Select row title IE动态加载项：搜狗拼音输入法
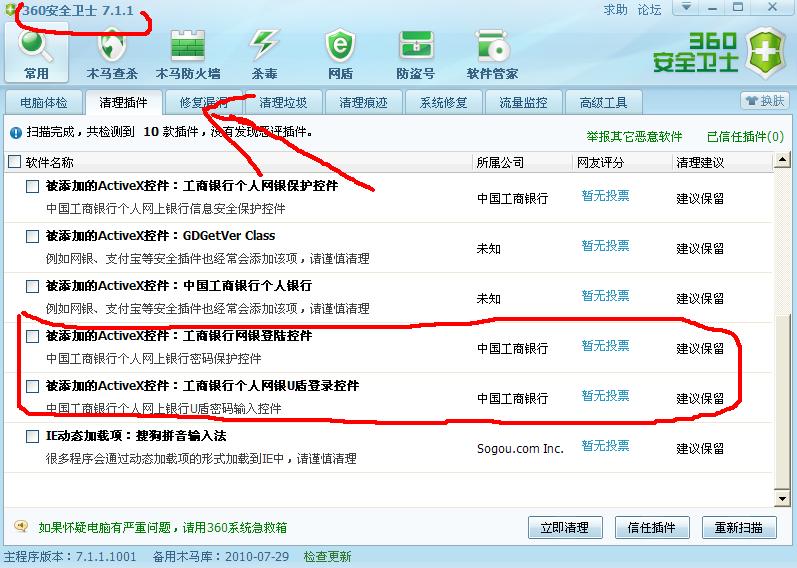The width and height of the screenshot is (797, 568). [x=136, y=436]
